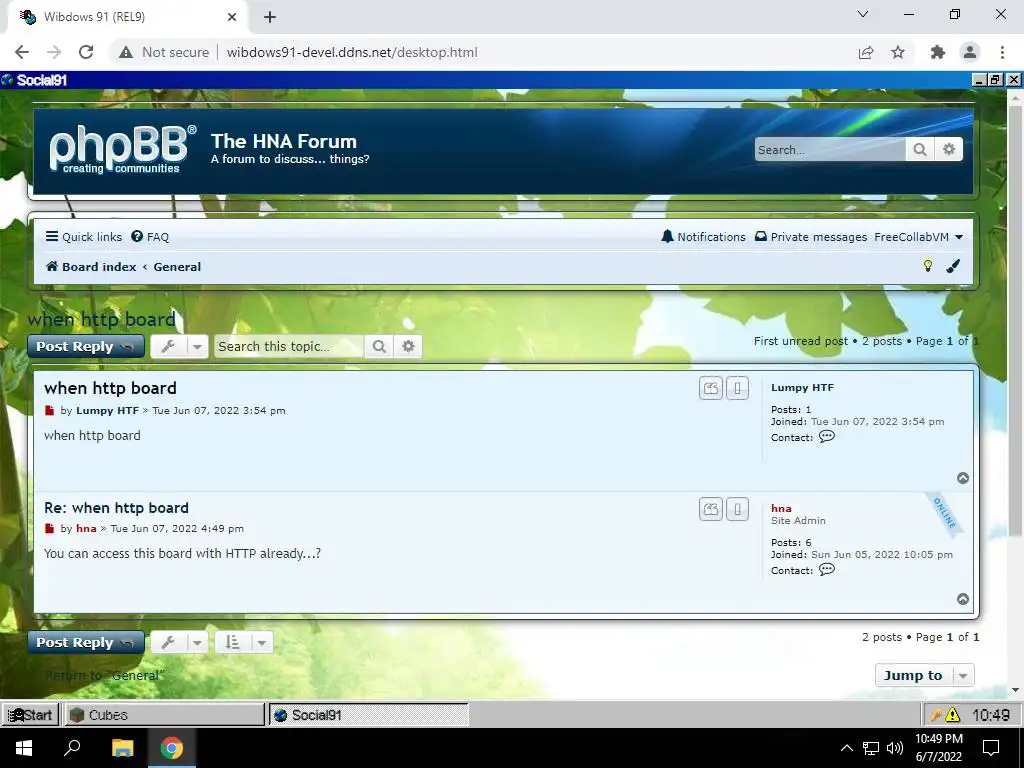Viewport: 1024px width, 768px height.
Task: Open topic advanced search gear
Action: pos(408,346)
